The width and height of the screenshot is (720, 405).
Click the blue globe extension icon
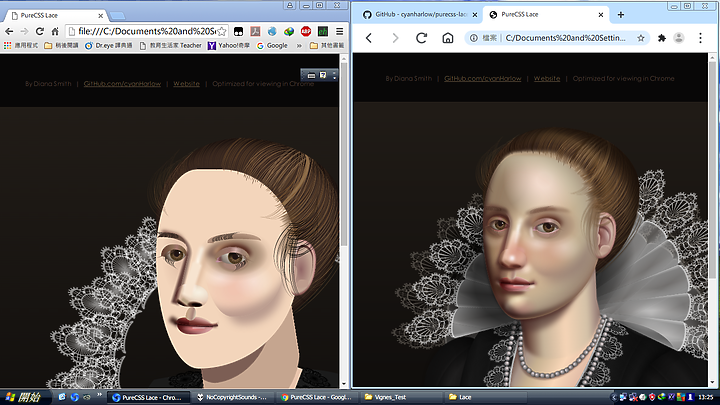pos(272,31)
